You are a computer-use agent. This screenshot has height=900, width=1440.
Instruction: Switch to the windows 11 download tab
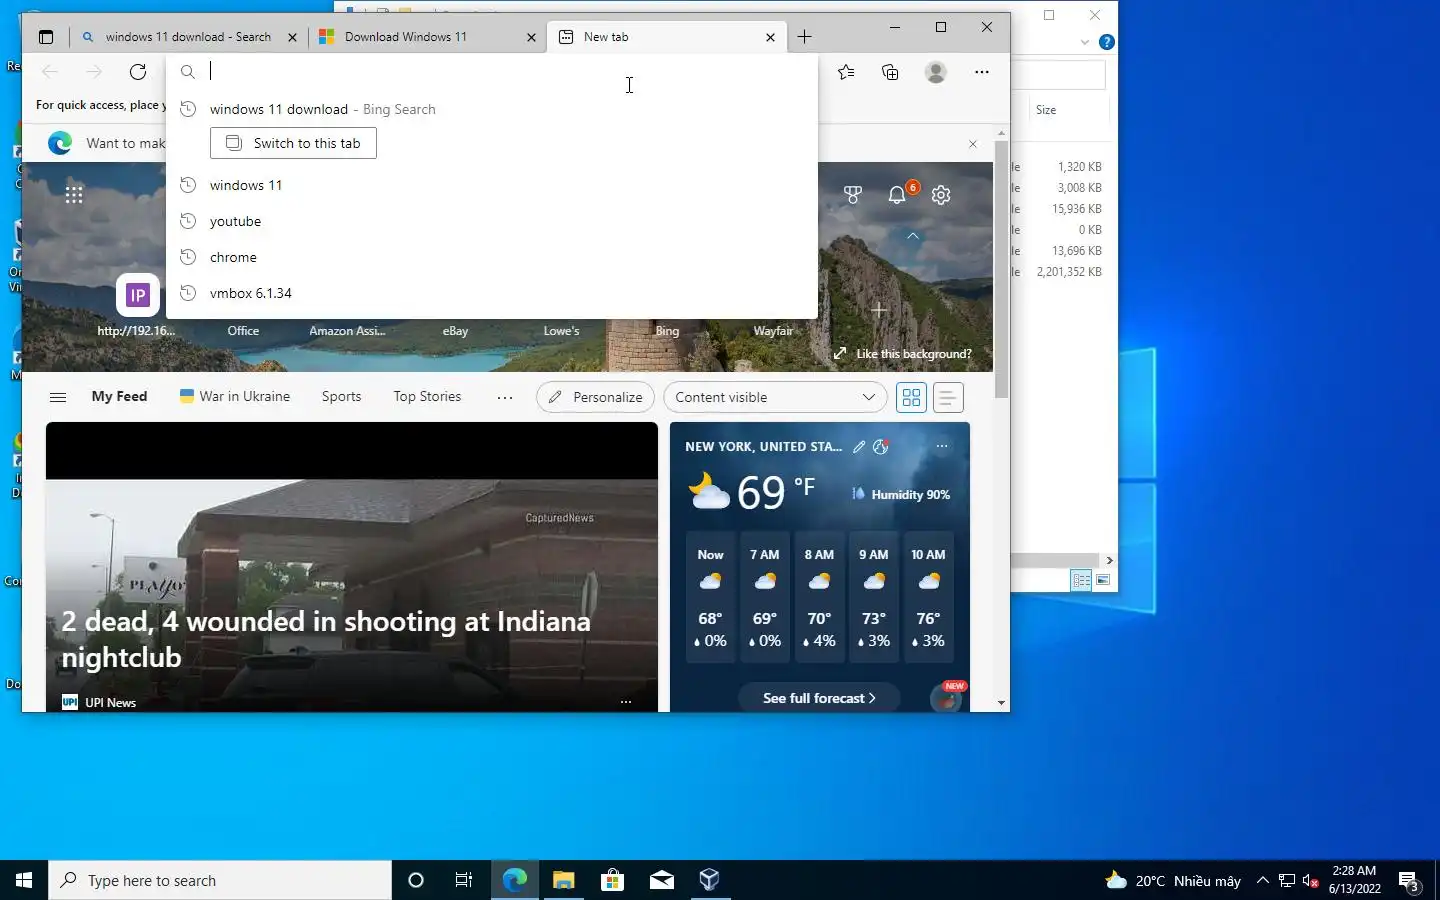click(188, 37)
